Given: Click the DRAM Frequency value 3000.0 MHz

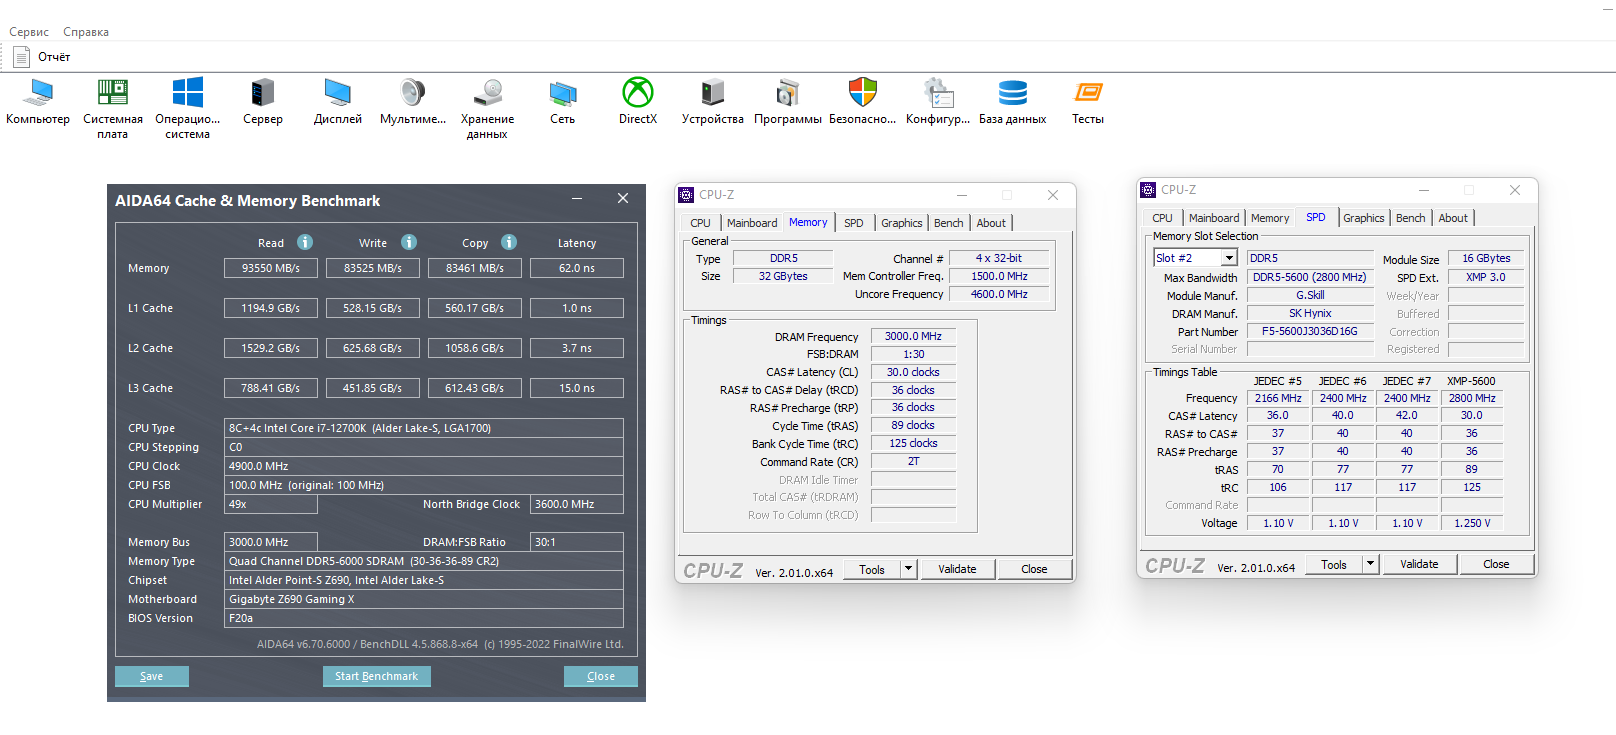Looking at the screenshot, I should [x=913, y=336].
